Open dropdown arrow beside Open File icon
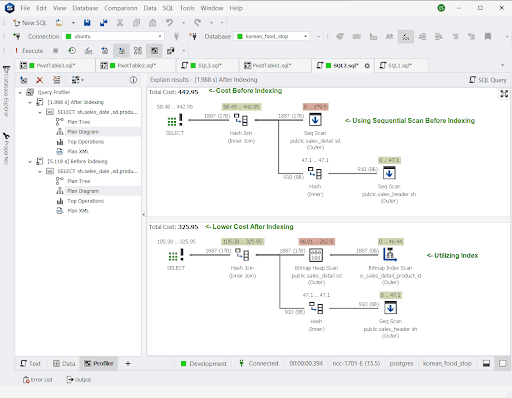This screenshot has width=512, height=398. (x=73, y=23)
